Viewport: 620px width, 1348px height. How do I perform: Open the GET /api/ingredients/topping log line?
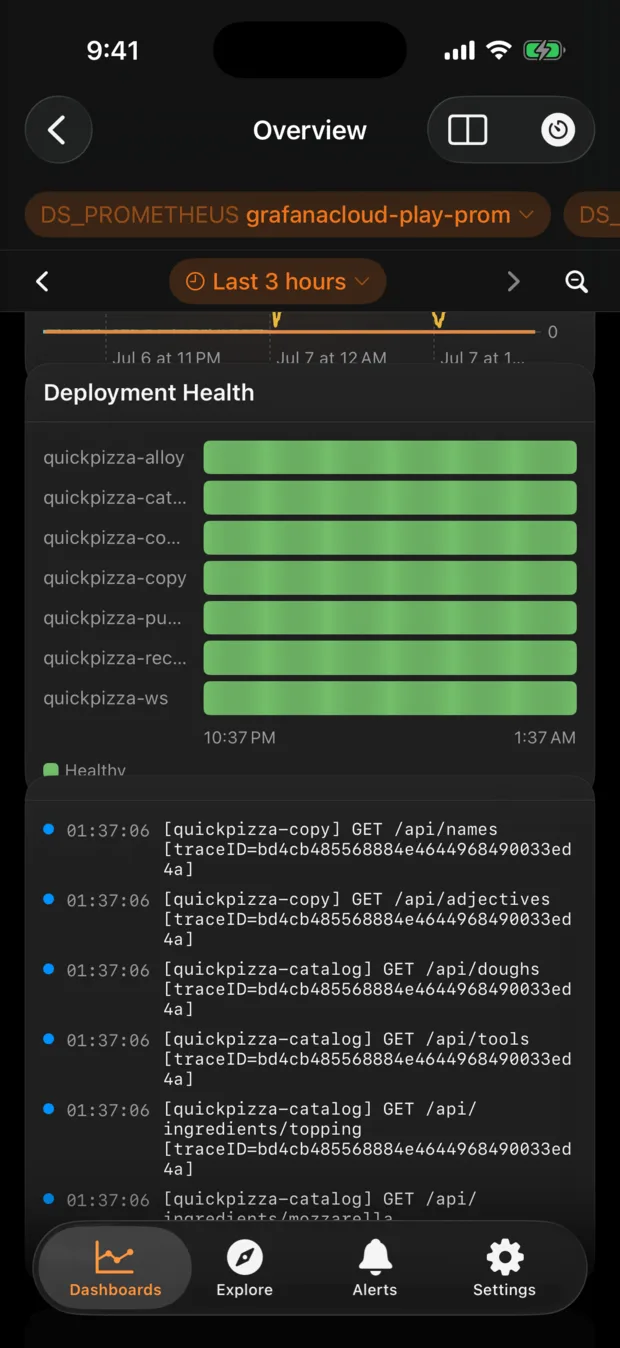310,1140
